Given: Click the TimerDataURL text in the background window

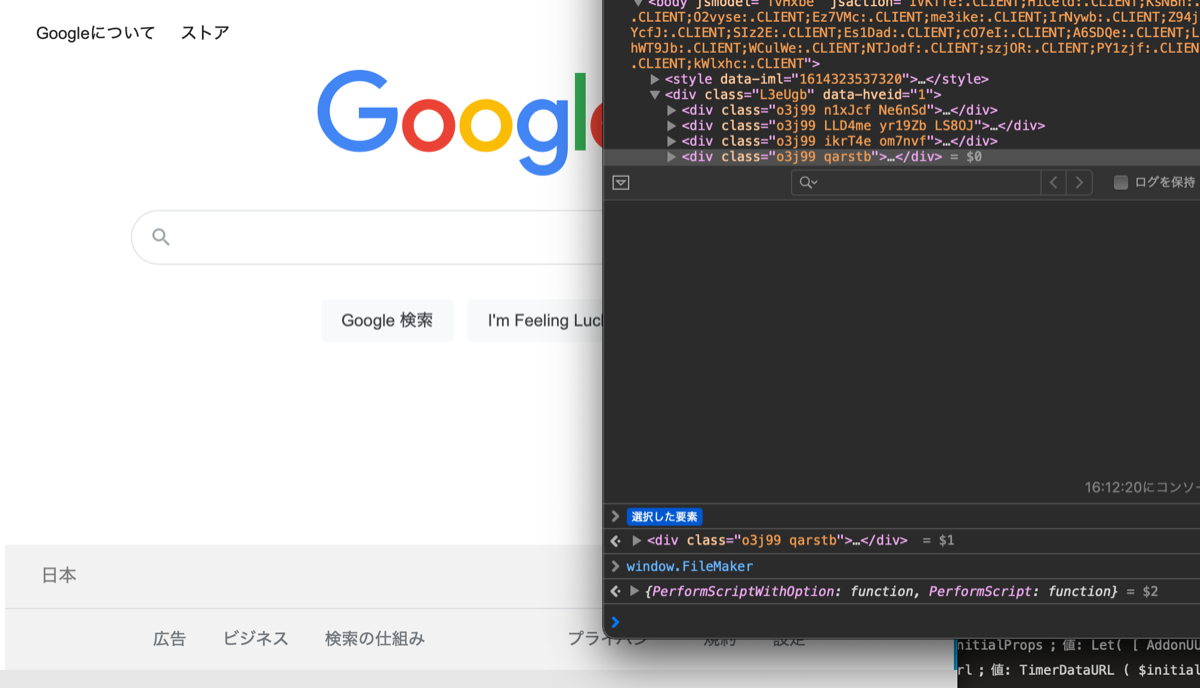Looking at the screenshot, I should click(x=1071, y=669).
